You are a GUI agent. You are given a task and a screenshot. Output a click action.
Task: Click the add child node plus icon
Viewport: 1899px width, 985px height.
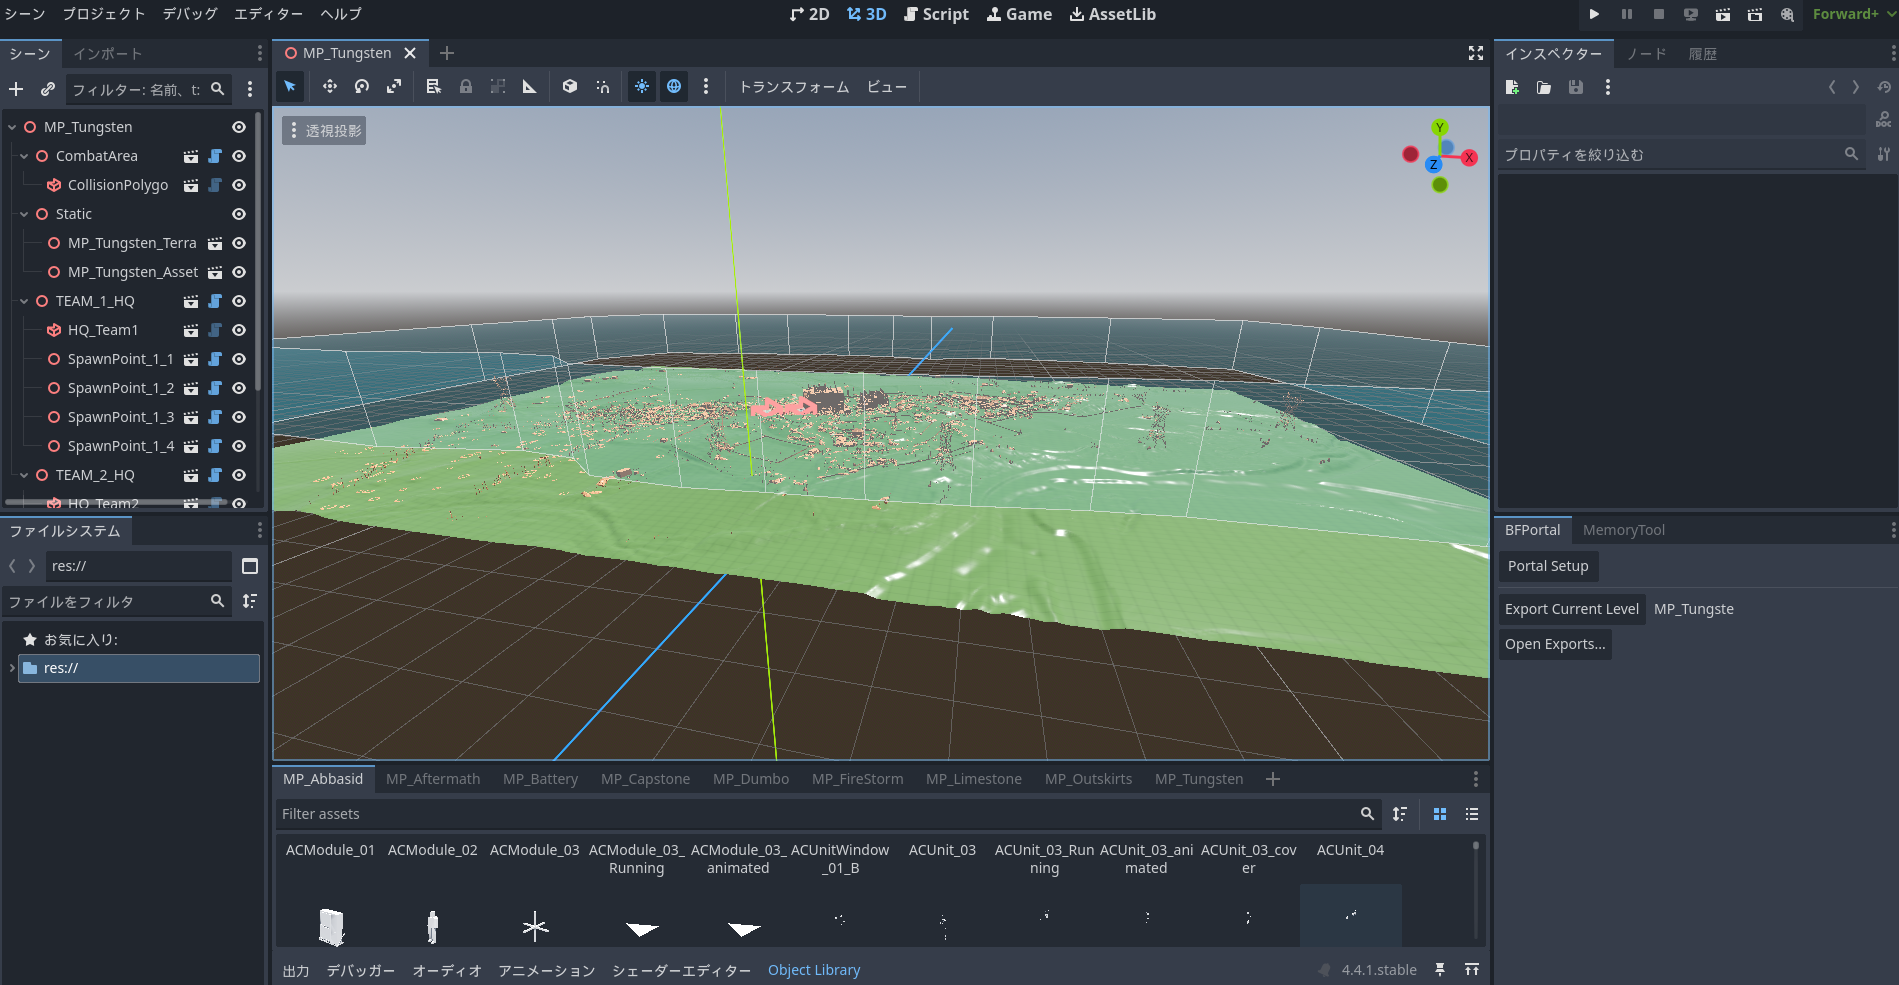[16, 90]
